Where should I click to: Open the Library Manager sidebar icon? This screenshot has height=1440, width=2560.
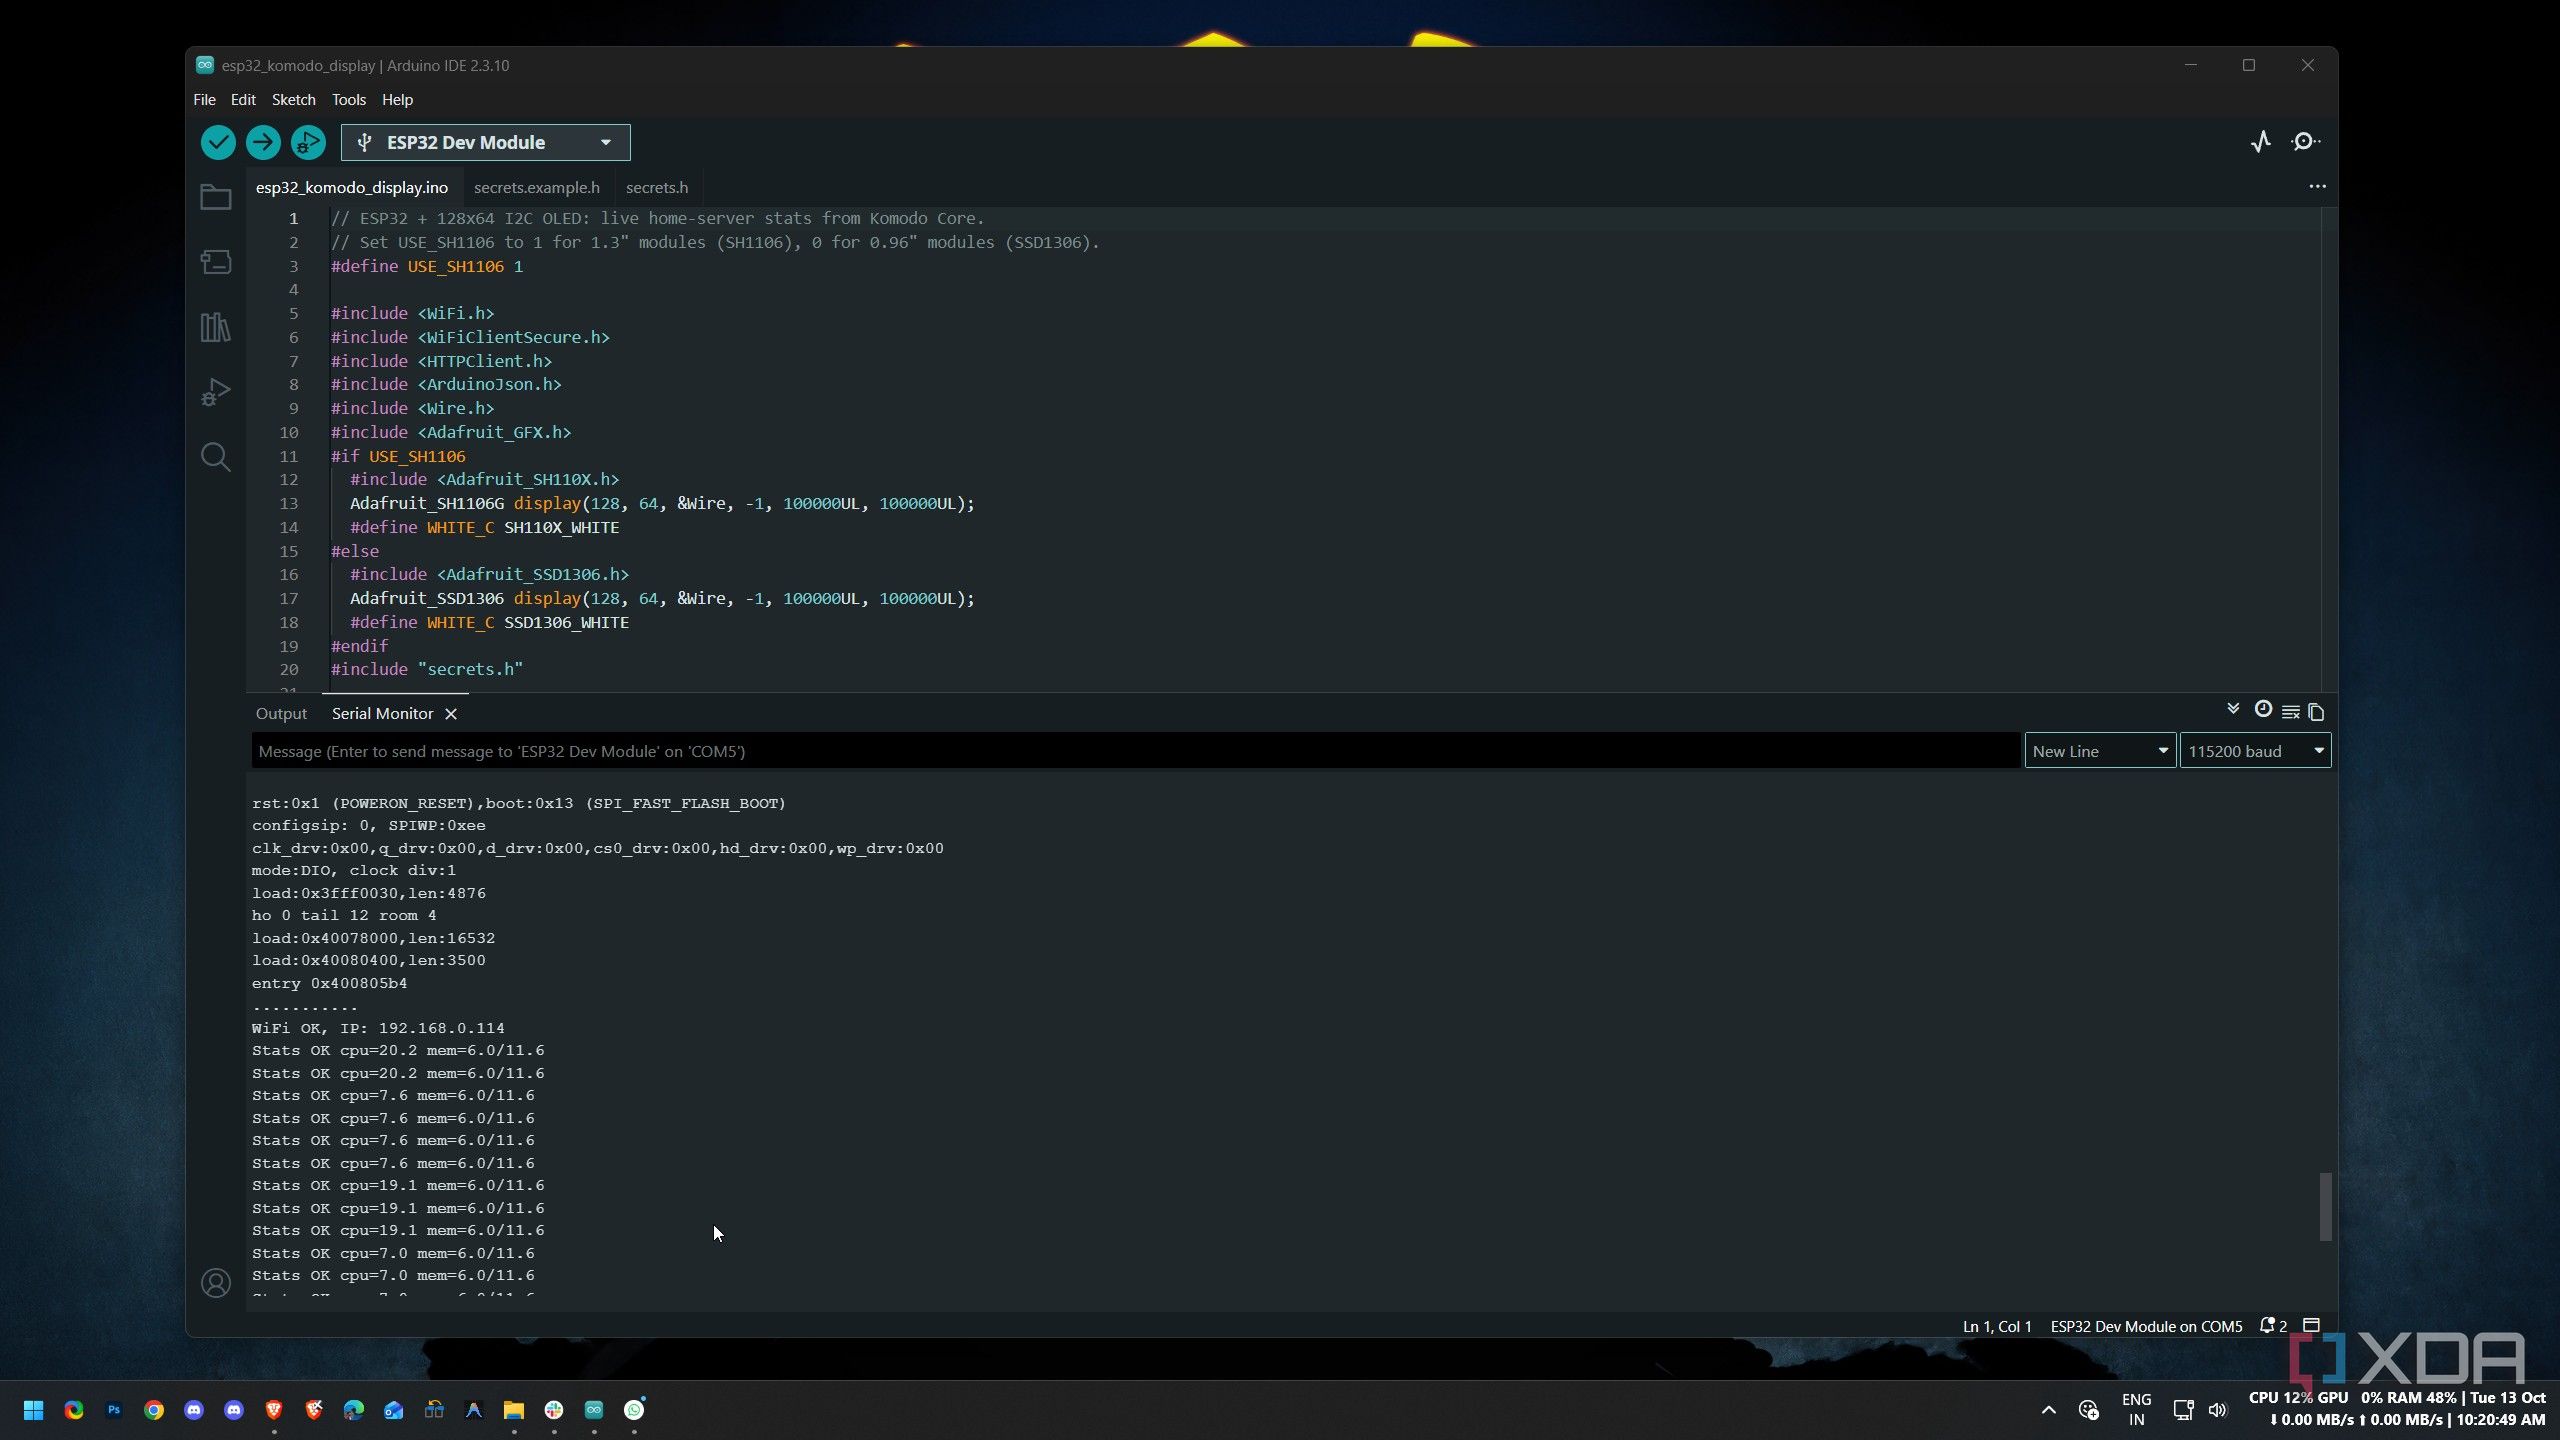216,327
